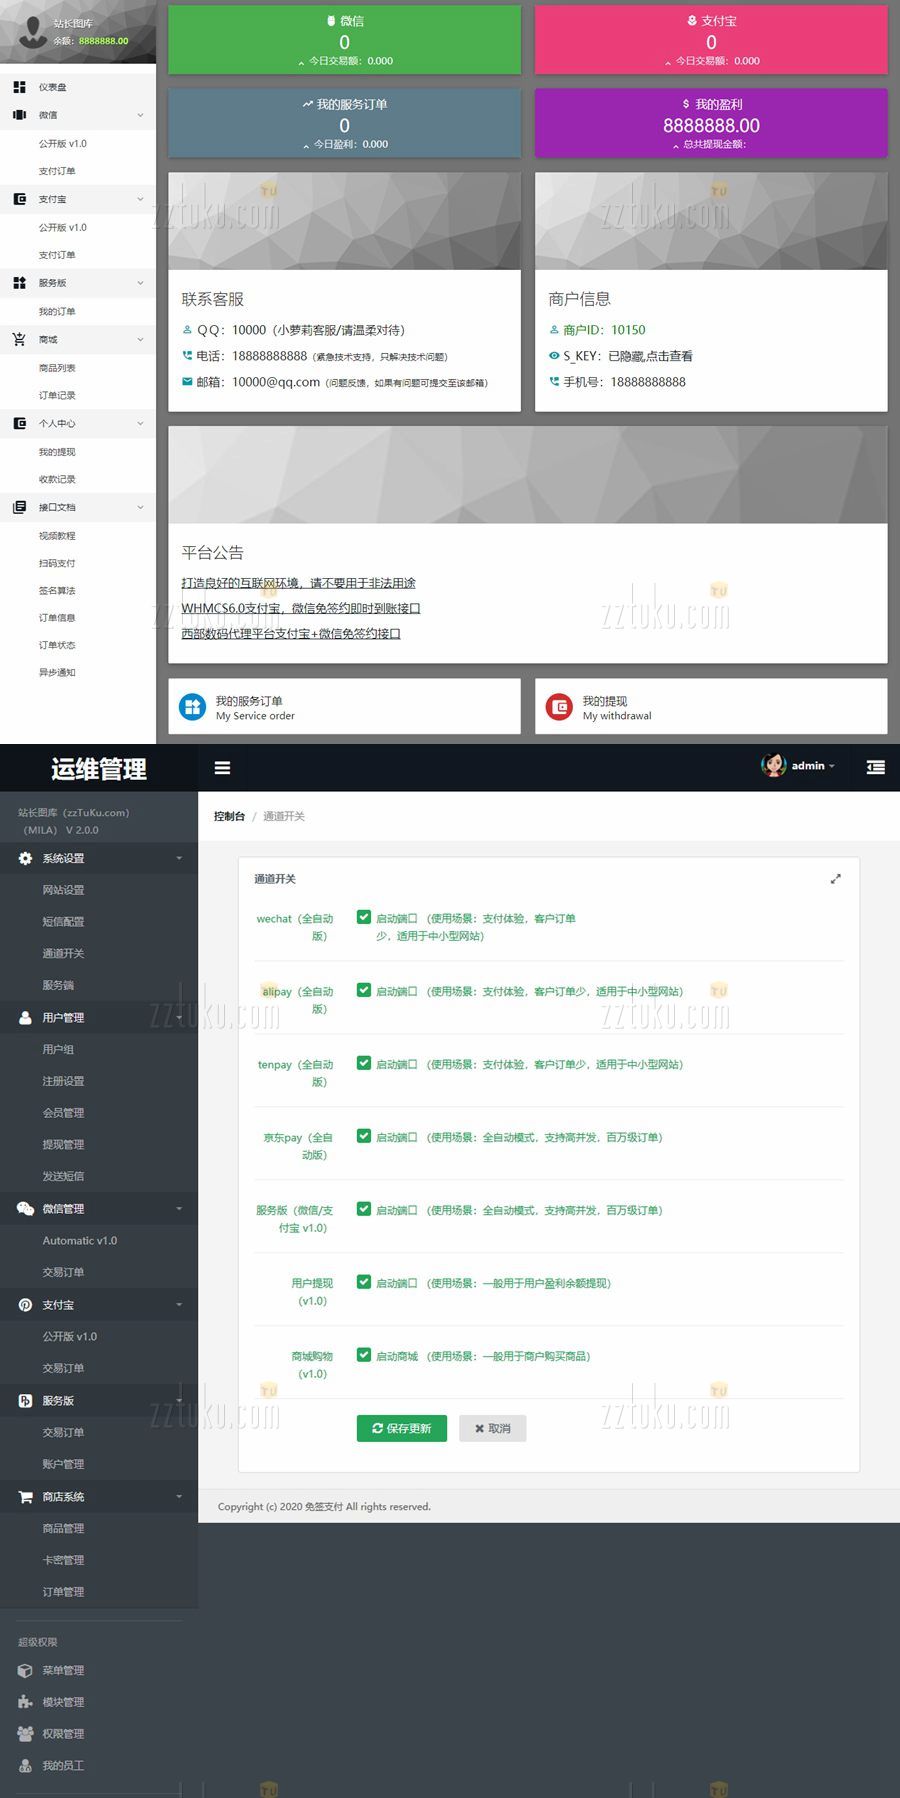
Task: Click the green 保存更新 button
Action: [x=402, y=1428]
